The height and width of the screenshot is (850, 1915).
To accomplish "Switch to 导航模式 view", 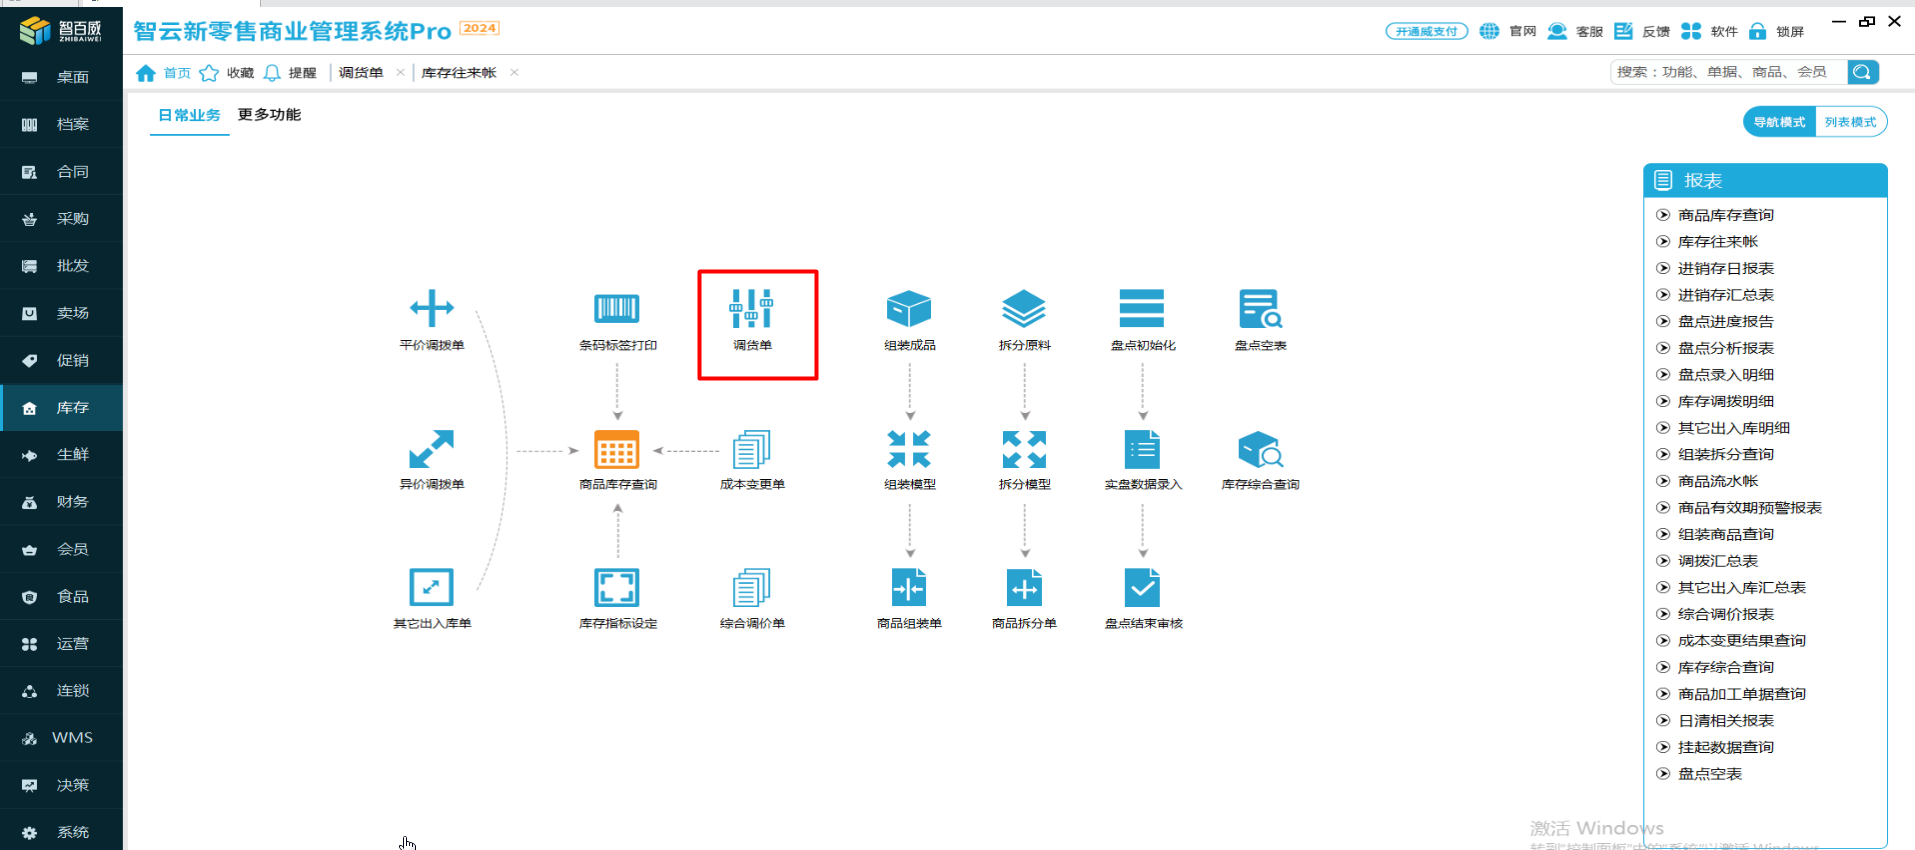I will pyautogui.click(x=1779, y=122).
